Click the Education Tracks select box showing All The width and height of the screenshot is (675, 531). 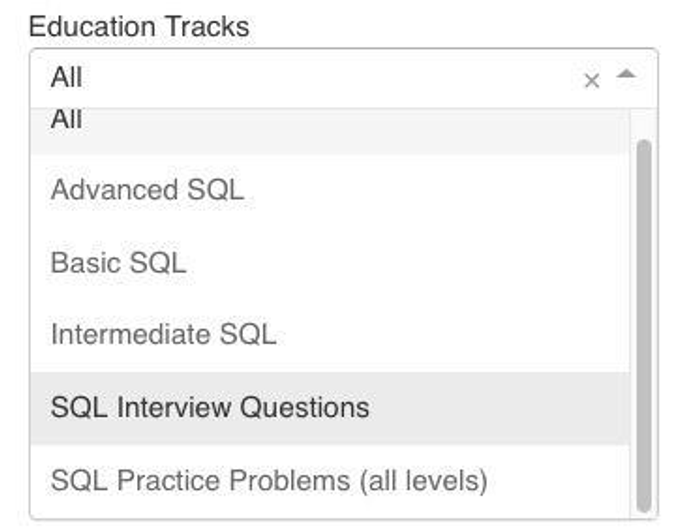(x=300, y=78)
